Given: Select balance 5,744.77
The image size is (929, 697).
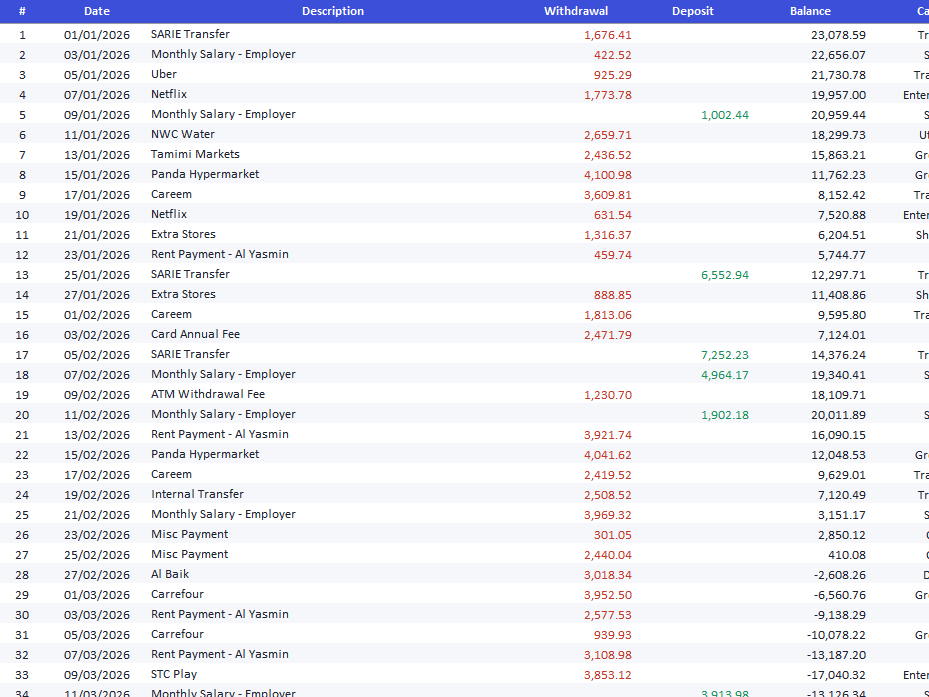Looking at the screenshot, I should [x=841, y=255].
